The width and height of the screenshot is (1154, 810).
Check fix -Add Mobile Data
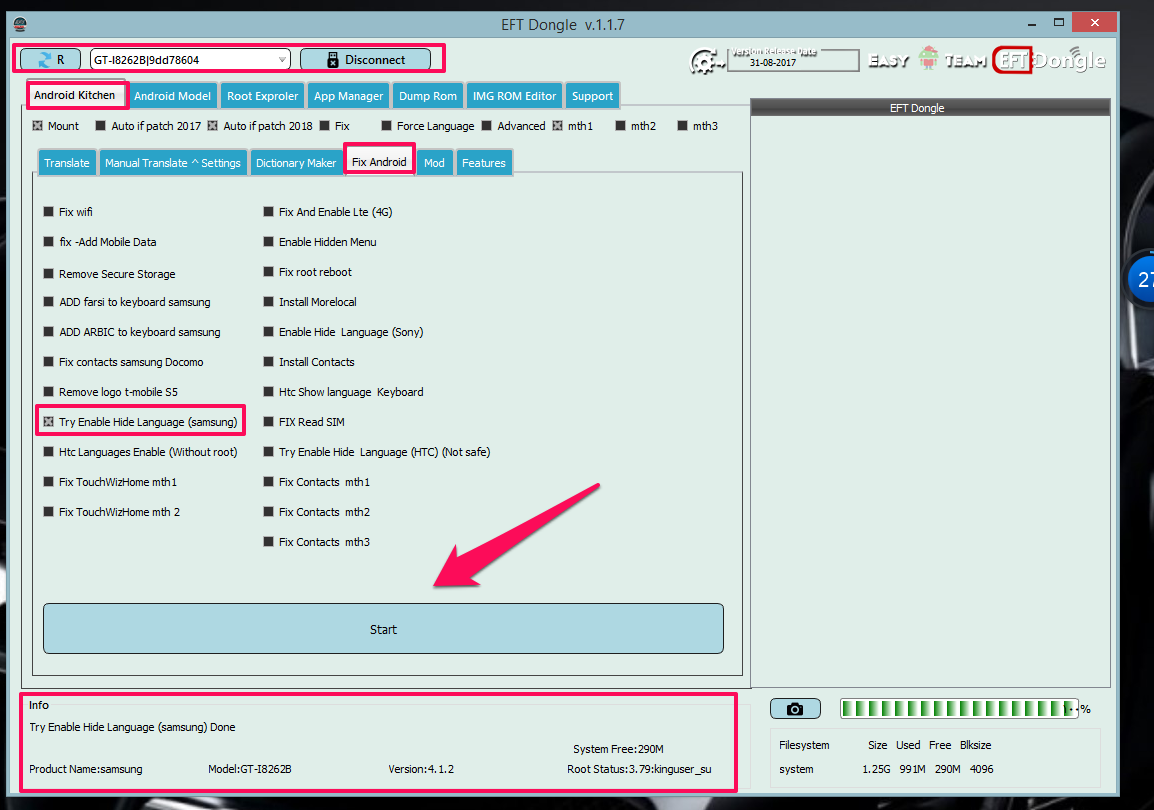(49, 241)
